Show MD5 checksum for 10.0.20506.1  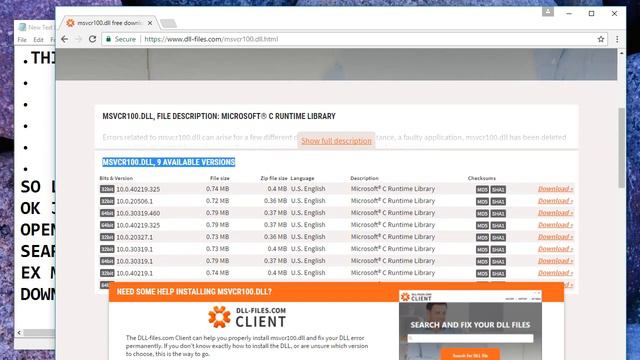pos(482,201)
